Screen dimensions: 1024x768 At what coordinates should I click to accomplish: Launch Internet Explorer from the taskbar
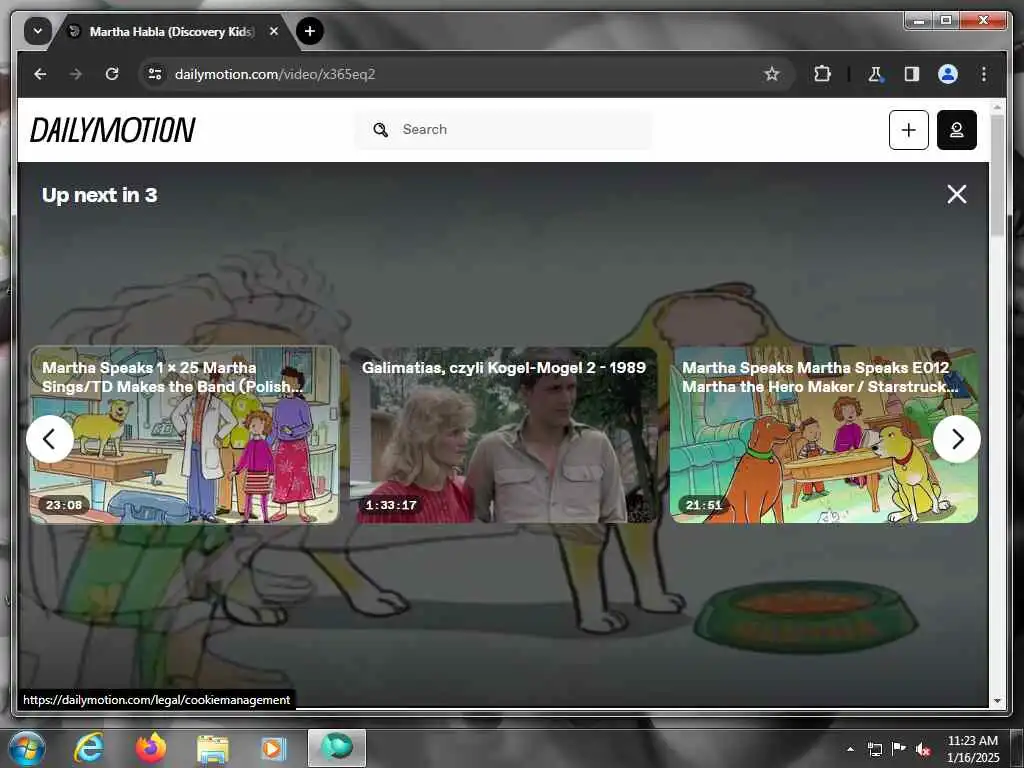pos(89,748)
